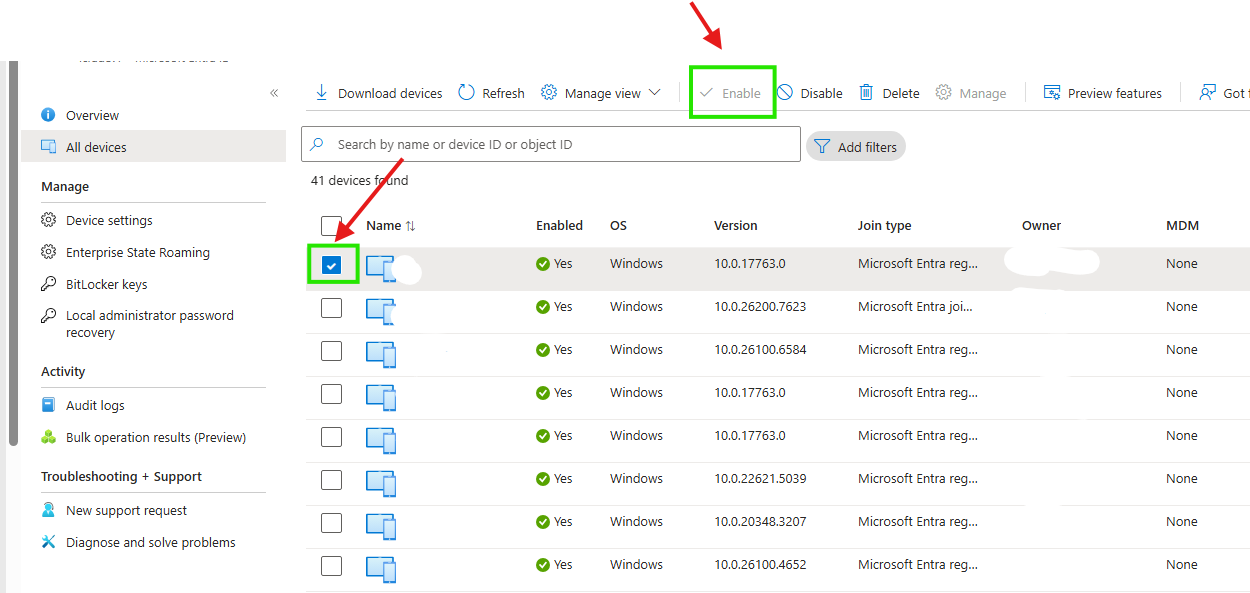1250x593 pixels.
Task: Check the checkbox for version 10.0.26100.4652 device
Action: [331, 566]
